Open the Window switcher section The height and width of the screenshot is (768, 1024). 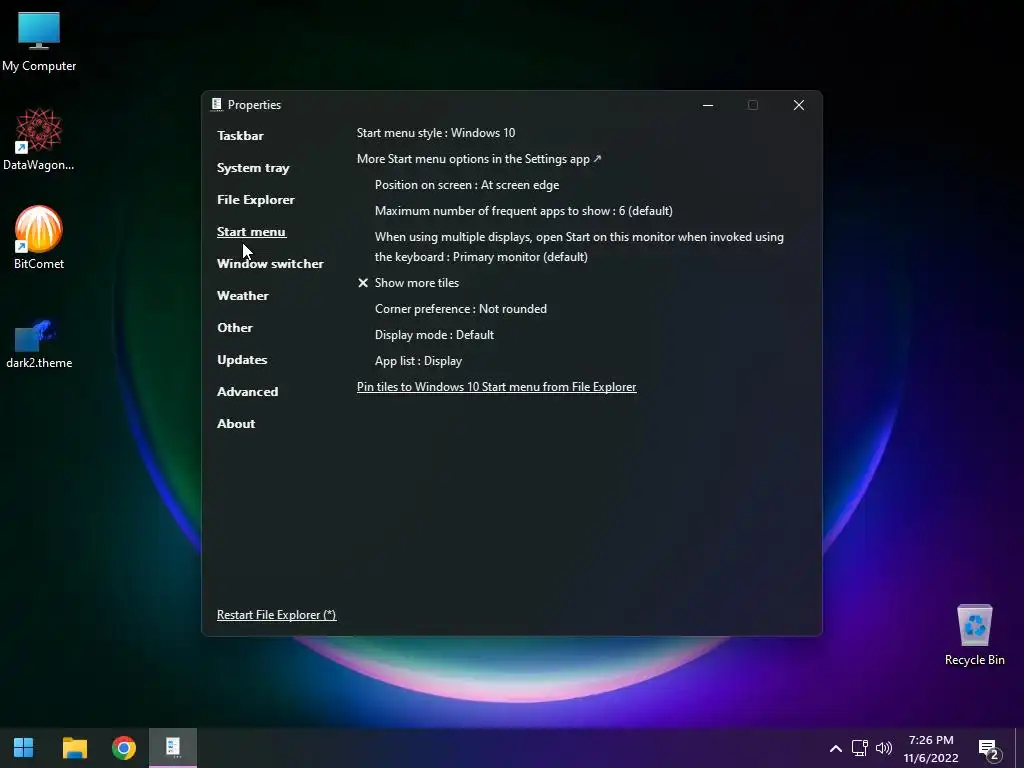270,264
